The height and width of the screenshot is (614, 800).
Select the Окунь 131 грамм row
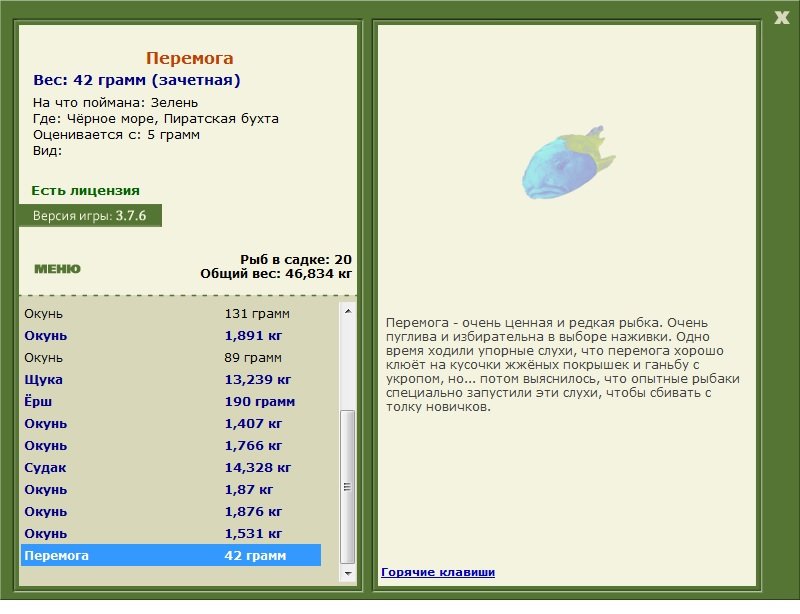(171, 313)
